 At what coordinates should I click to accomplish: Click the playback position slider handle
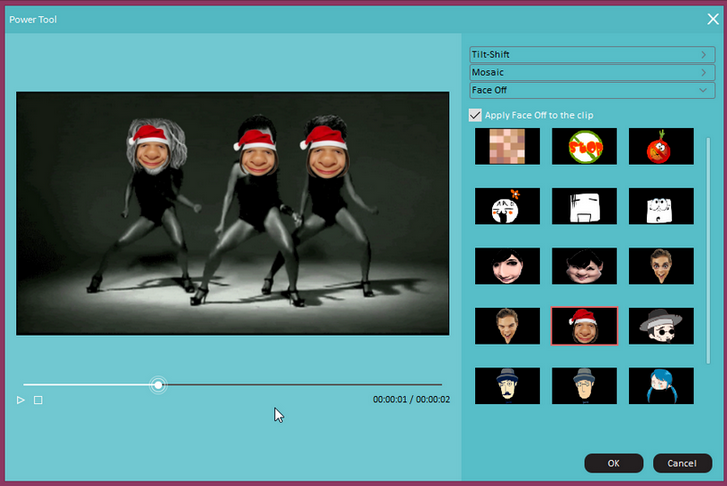tap(159, 385)
